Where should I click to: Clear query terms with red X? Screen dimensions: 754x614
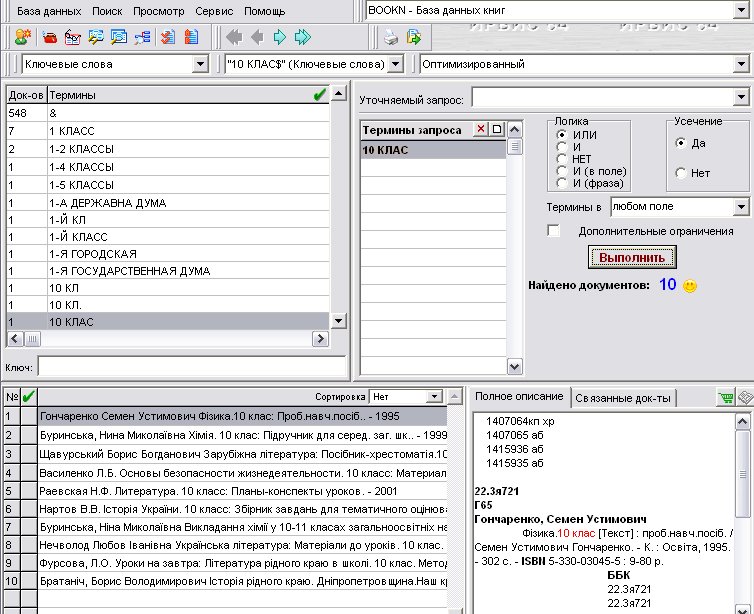tap(480, 129)
